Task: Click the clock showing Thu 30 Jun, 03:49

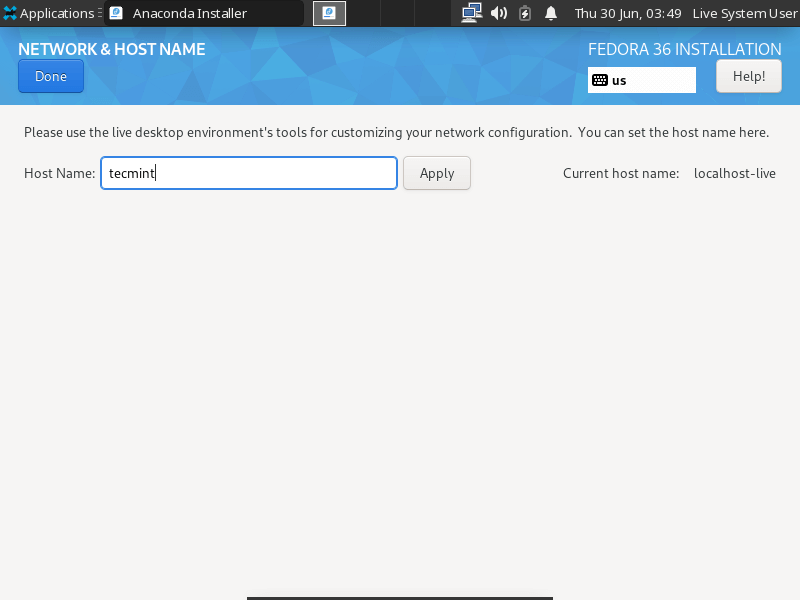Action: (628, 13)
